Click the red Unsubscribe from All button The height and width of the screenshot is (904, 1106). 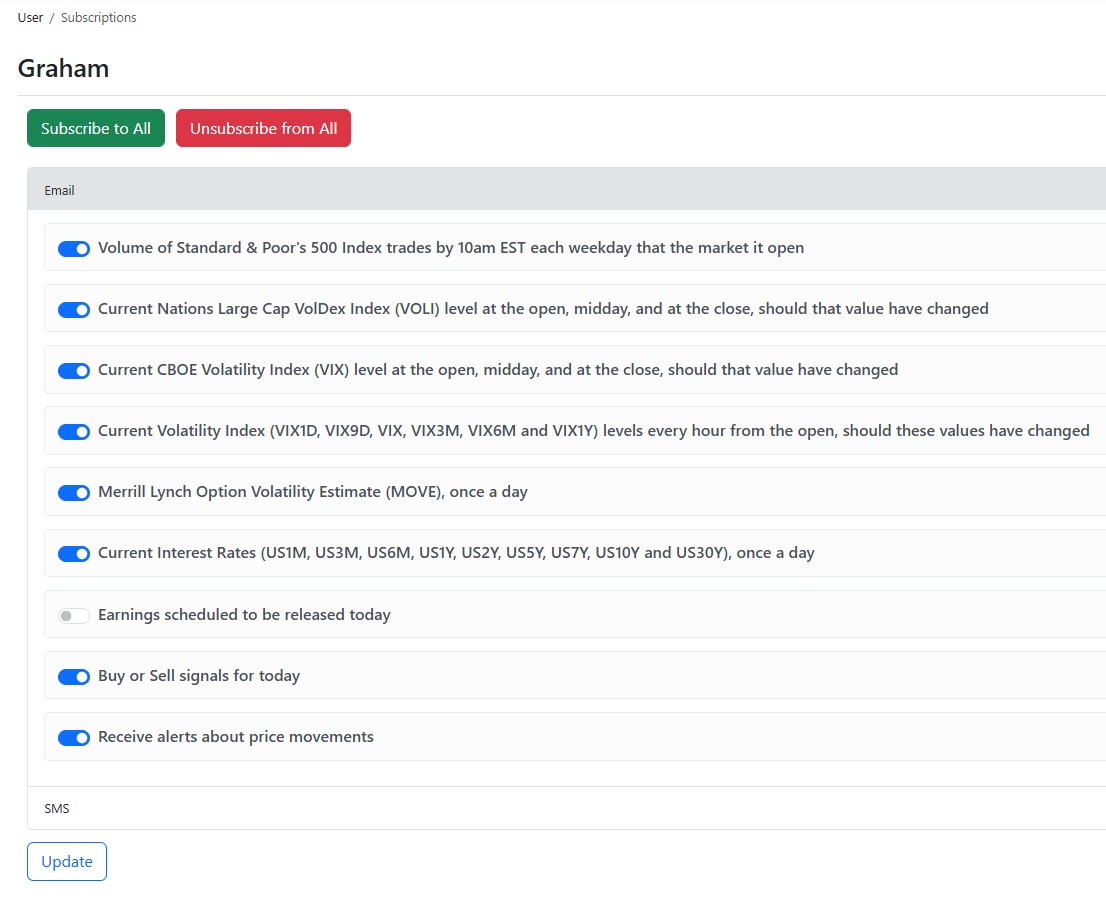click(263, 128)
